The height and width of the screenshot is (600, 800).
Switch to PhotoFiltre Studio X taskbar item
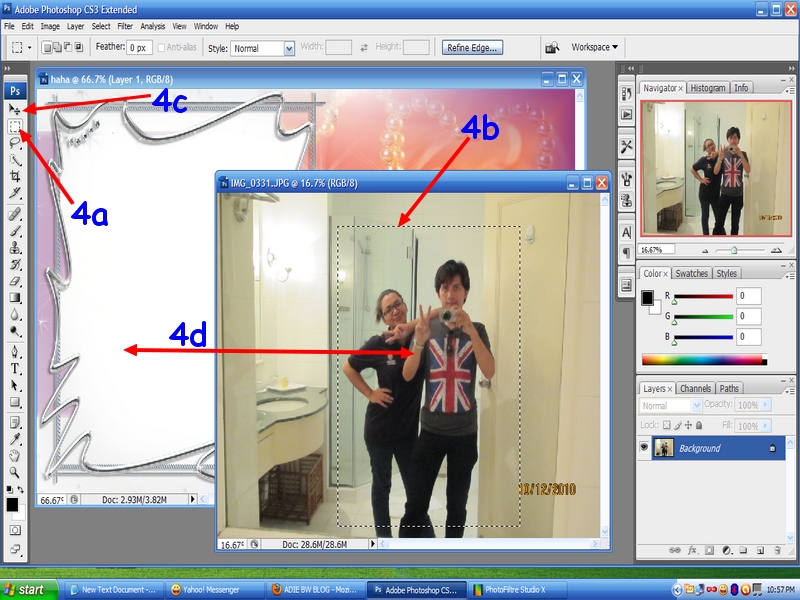point(517,590)
